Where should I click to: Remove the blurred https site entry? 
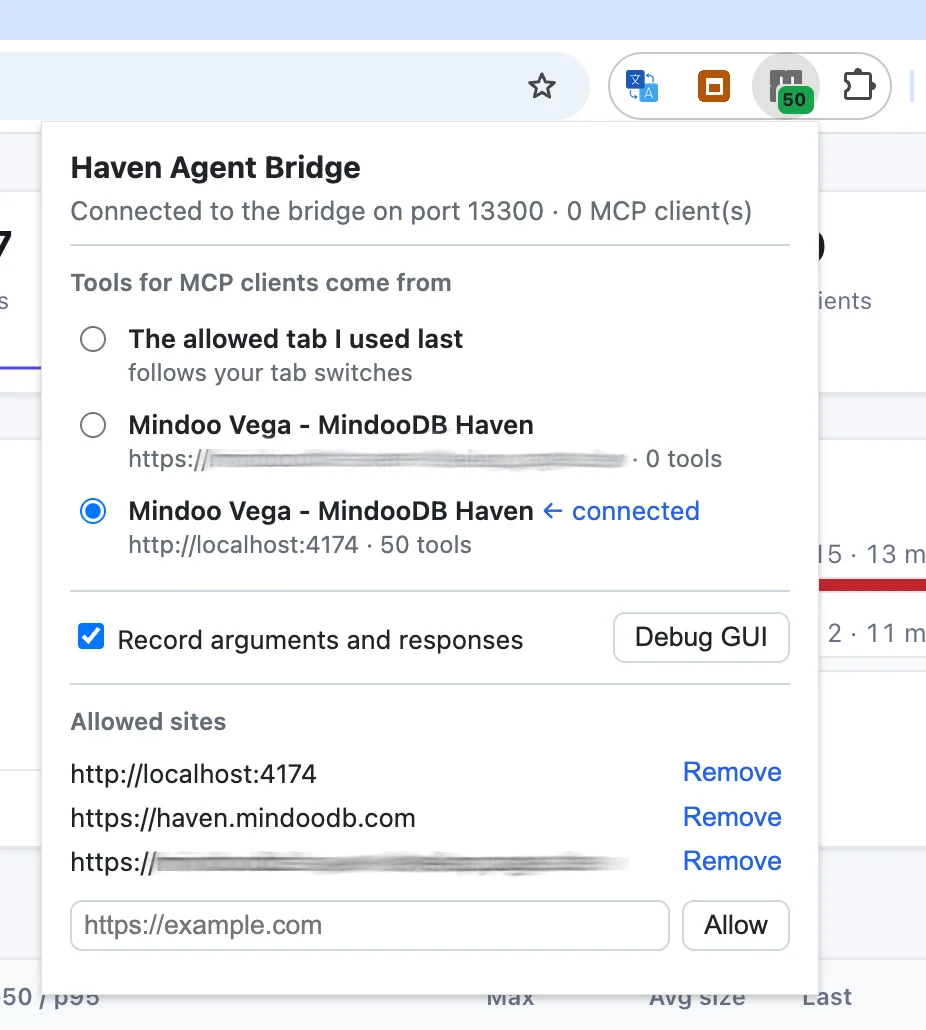pos(732,861)
